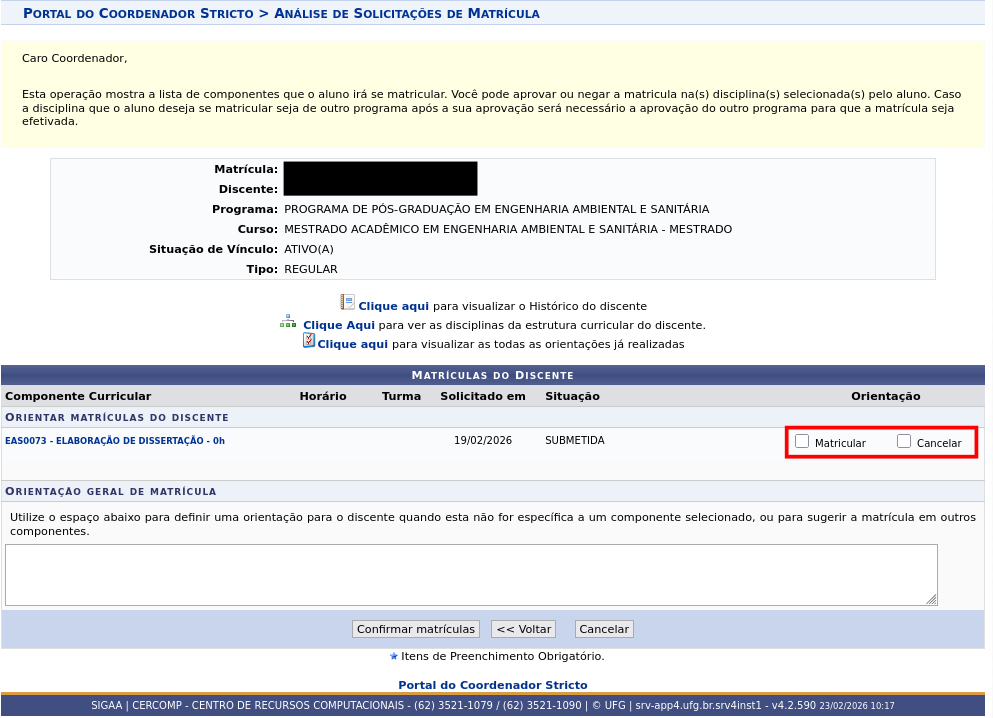Click the Histórico do discente notebook icon
The image size is (993, 718).
[345, 301]
